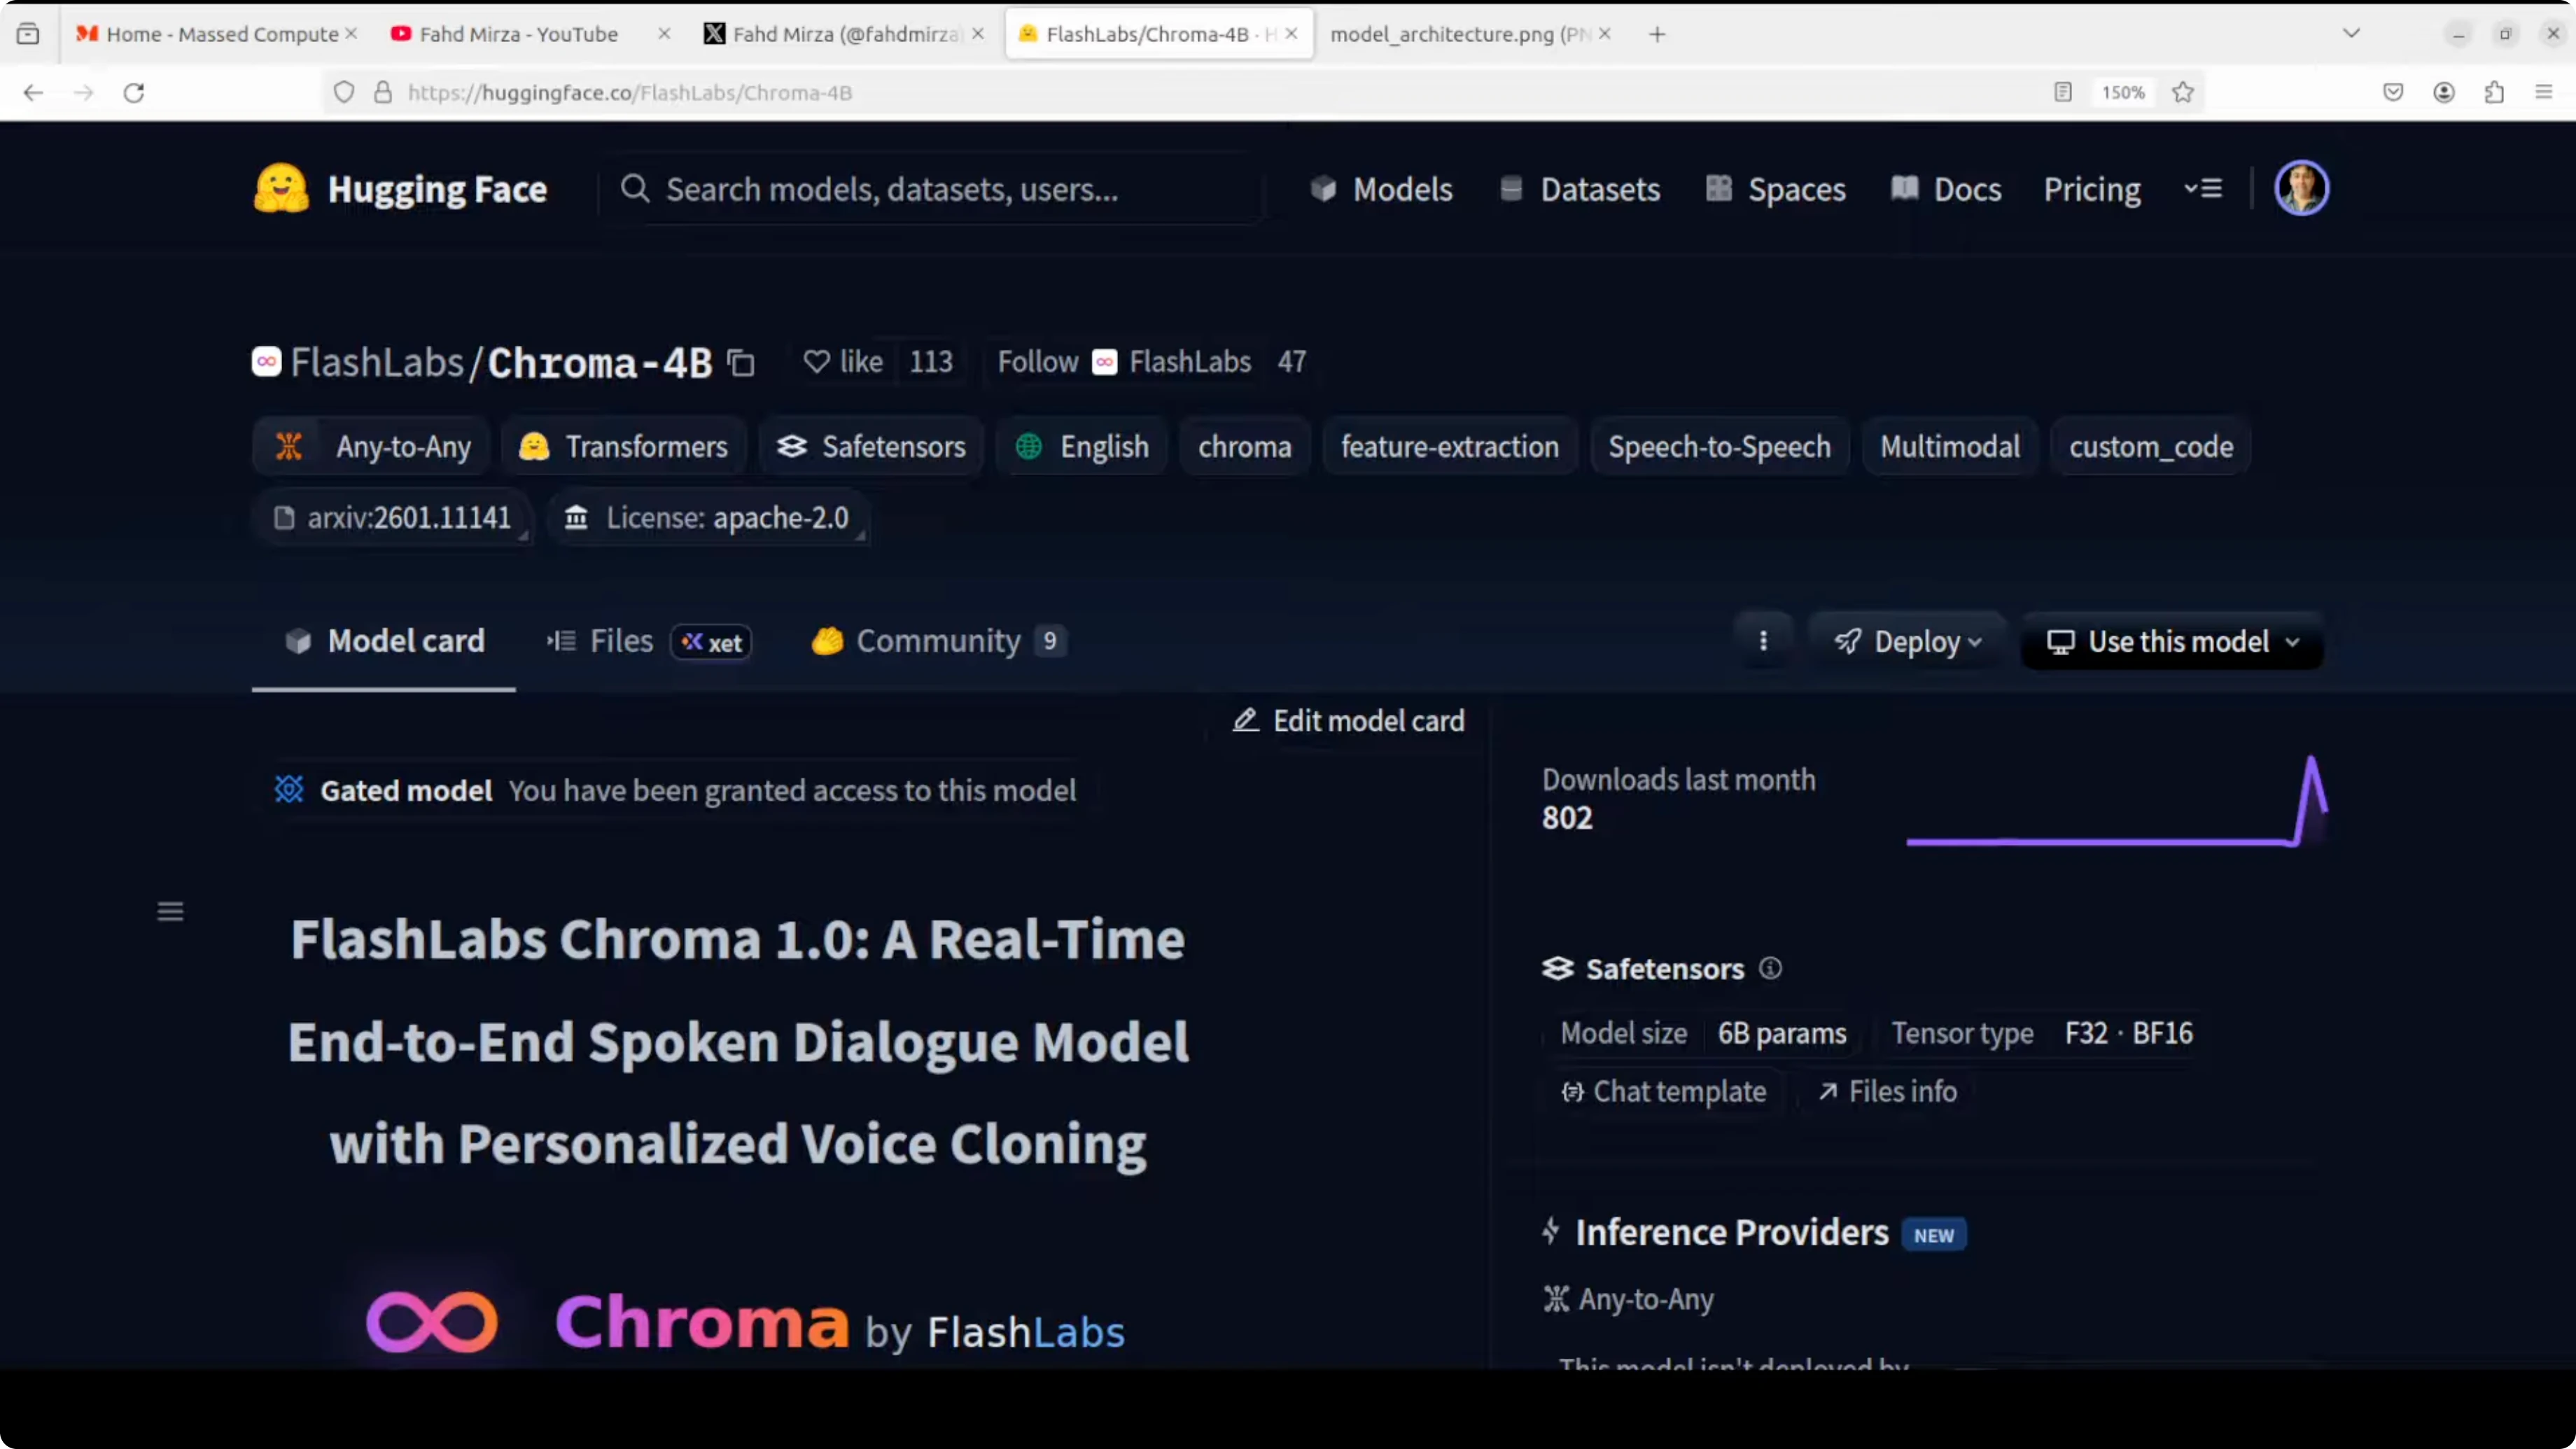Open the Spaces section from navigation

(x=1797, y=189)
